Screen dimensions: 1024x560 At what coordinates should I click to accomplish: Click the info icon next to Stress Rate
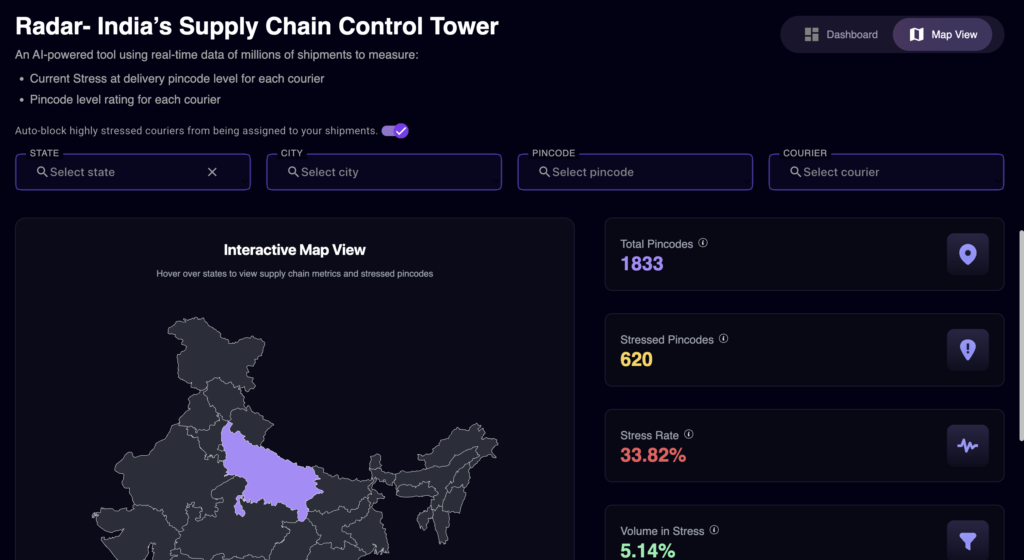click(689, 435)
